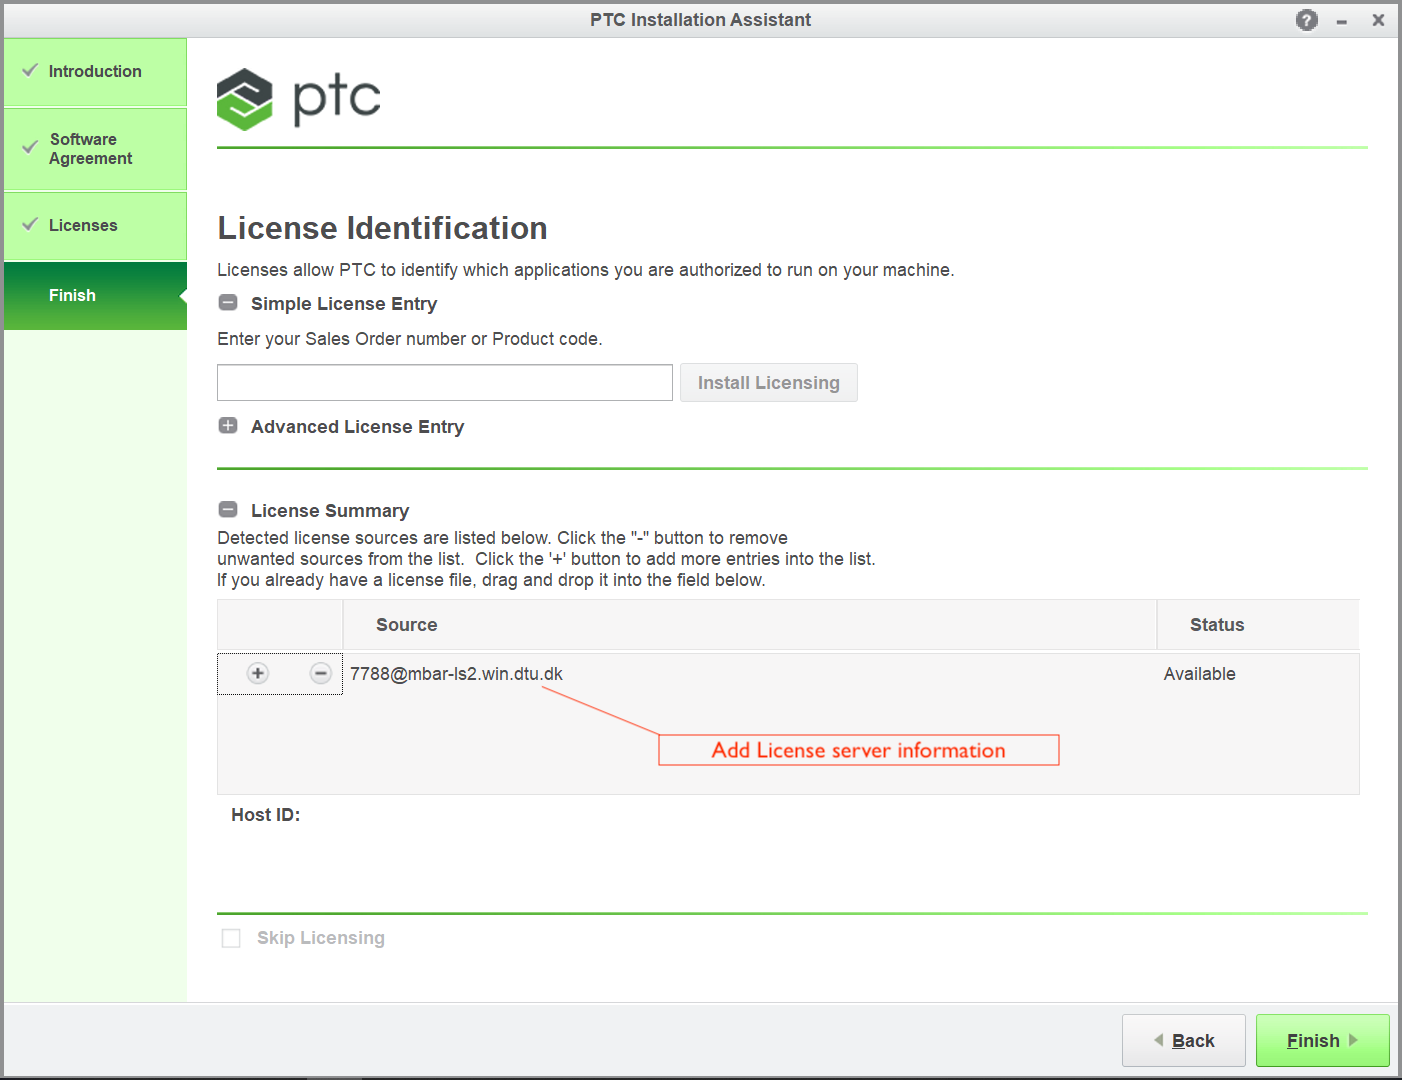Click the Back button
Screen dimensions: 1402x1080
click(1184, 1041)
